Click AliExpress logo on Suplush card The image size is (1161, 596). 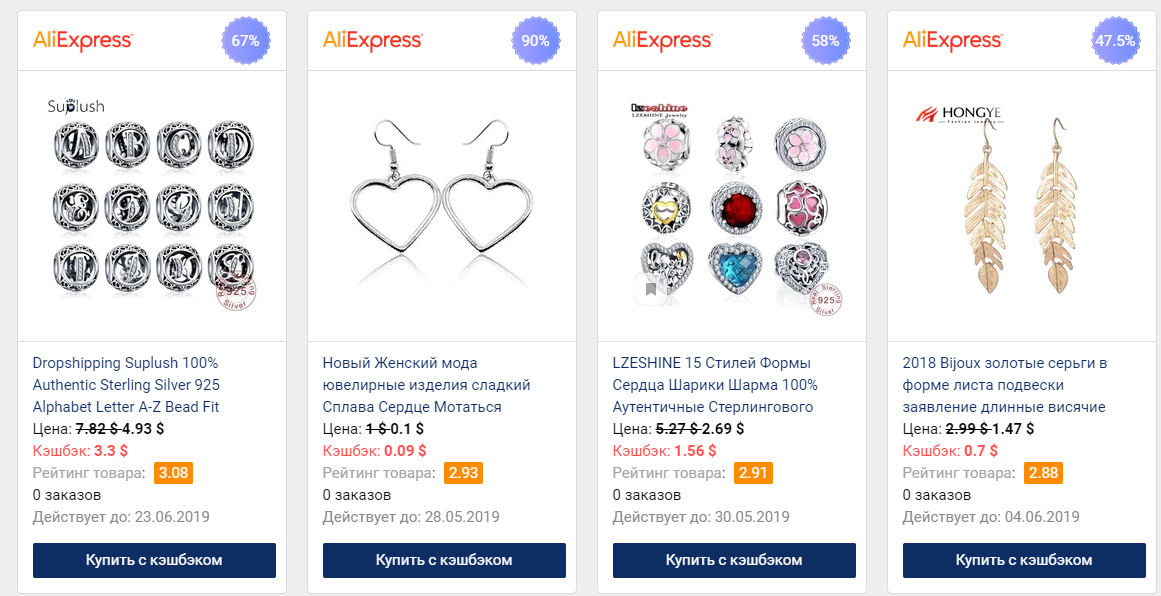point(83,40)
